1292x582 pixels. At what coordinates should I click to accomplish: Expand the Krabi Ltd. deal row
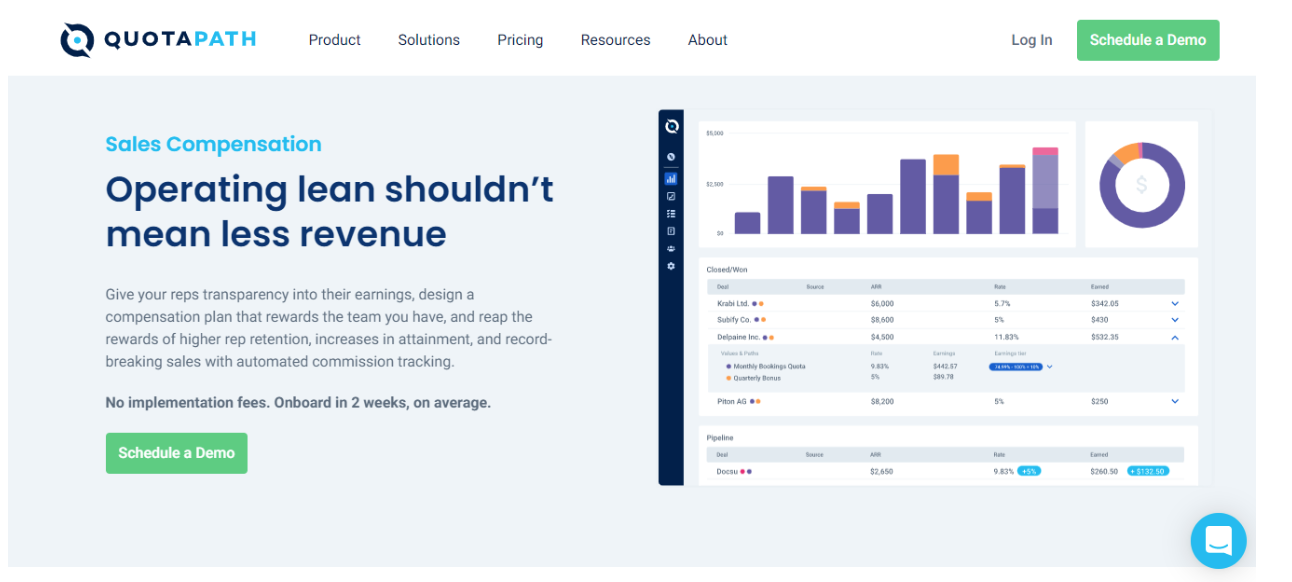[x=1175, y=303]
